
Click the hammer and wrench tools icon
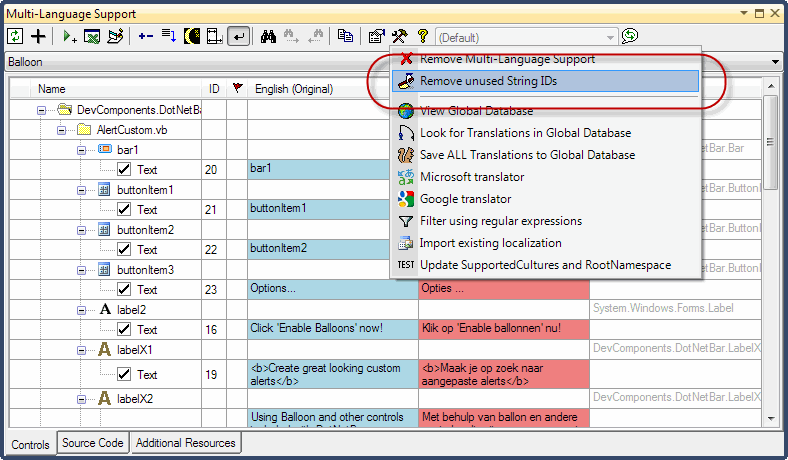[x=399, y=36]
